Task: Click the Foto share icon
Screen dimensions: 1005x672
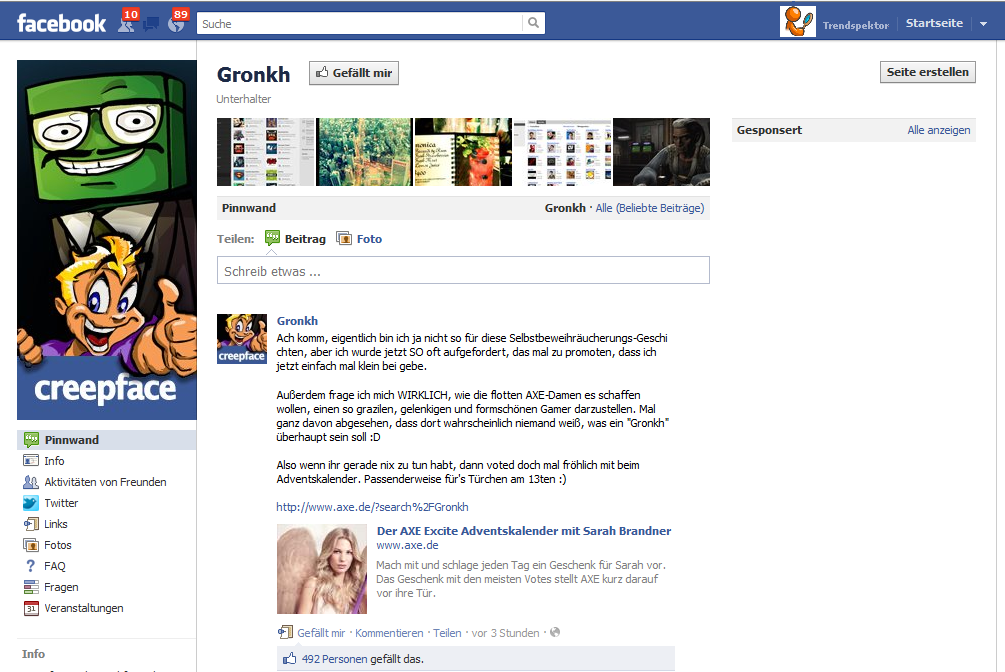Action: 344,239
